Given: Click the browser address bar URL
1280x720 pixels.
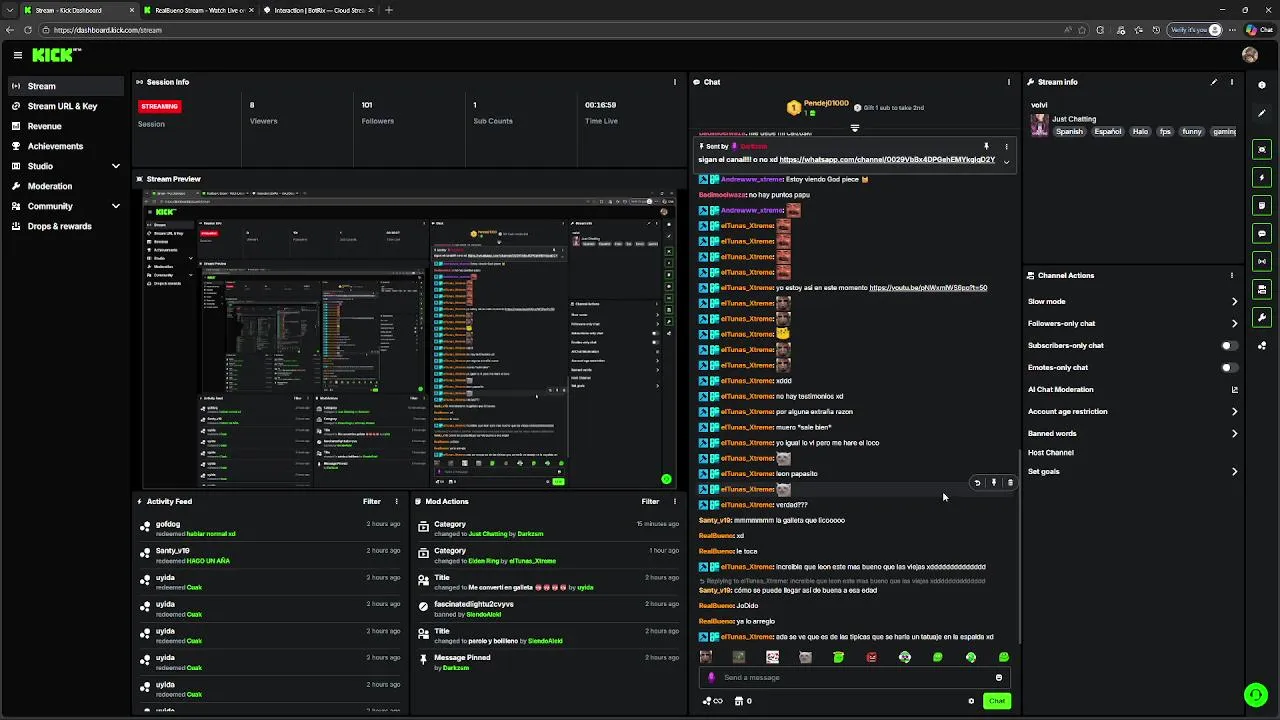Looking at the screenshot, I should click(108, 30).
